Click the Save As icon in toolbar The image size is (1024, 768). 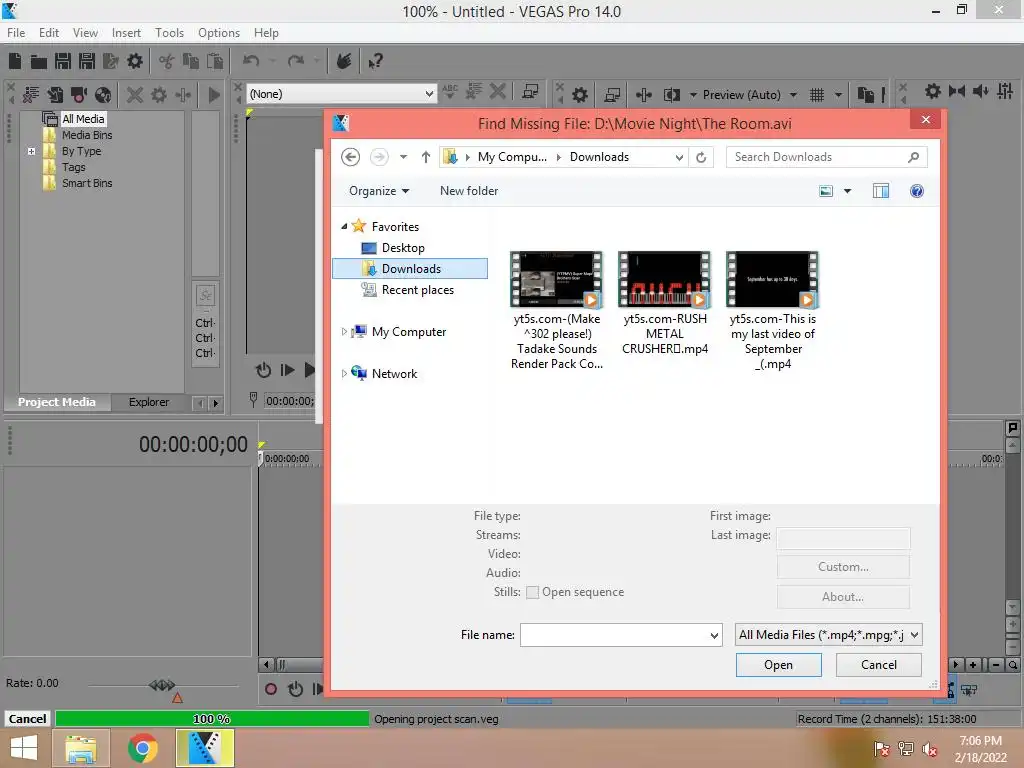click(87, 61)
